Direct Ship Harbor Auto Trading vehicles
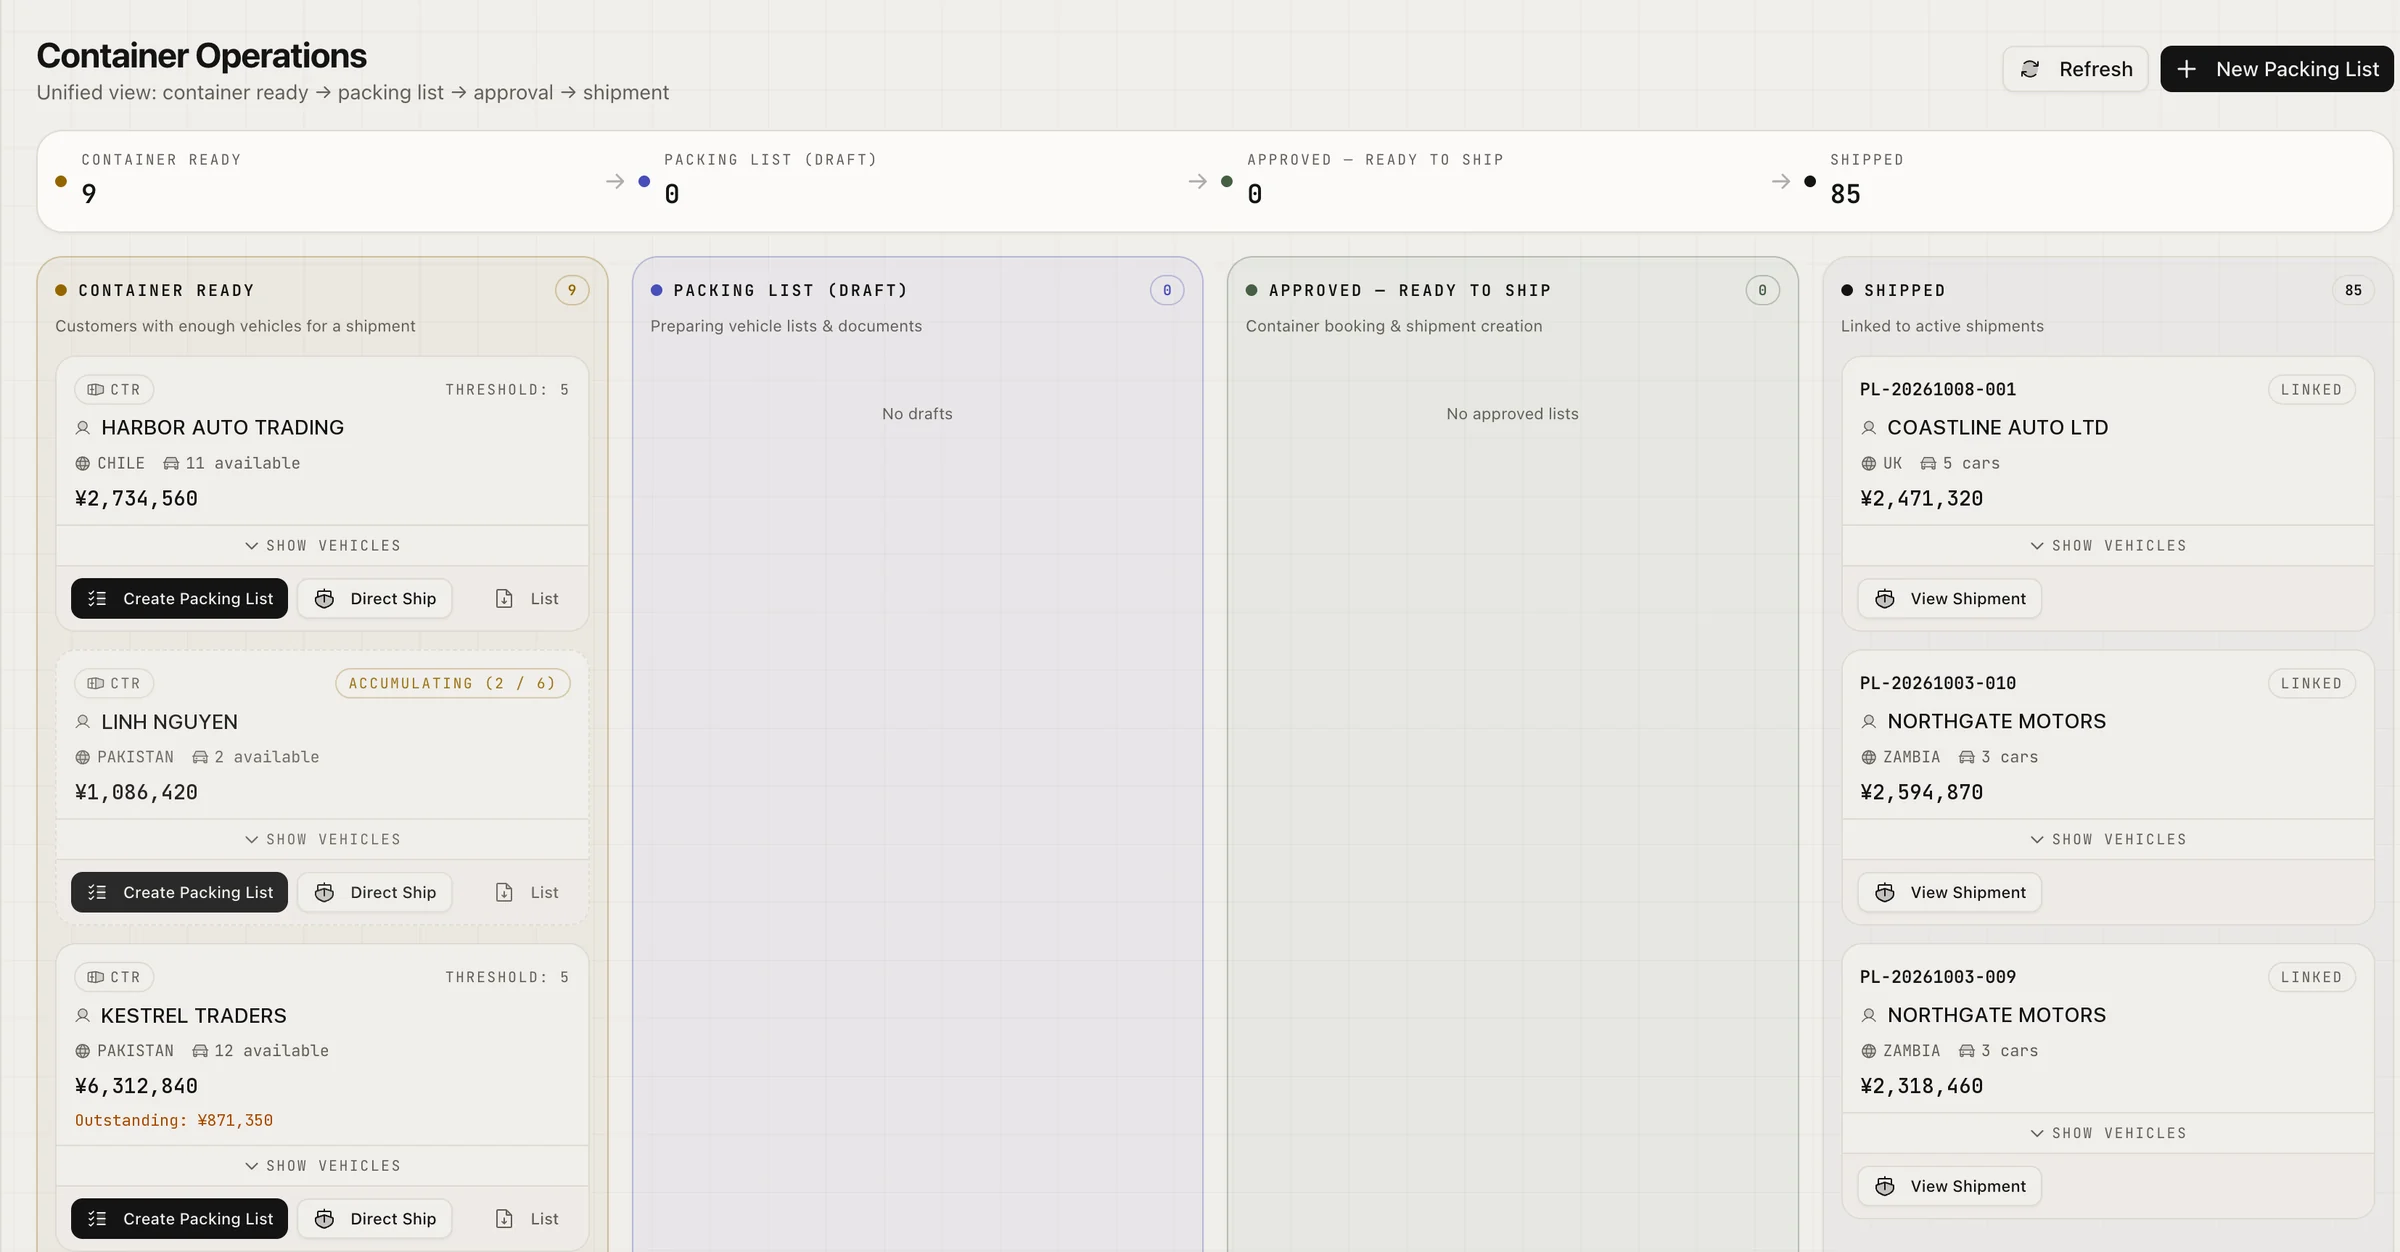Image resolution: width=2400 pixels, height=1252 pixels. [x=375, y=598]
